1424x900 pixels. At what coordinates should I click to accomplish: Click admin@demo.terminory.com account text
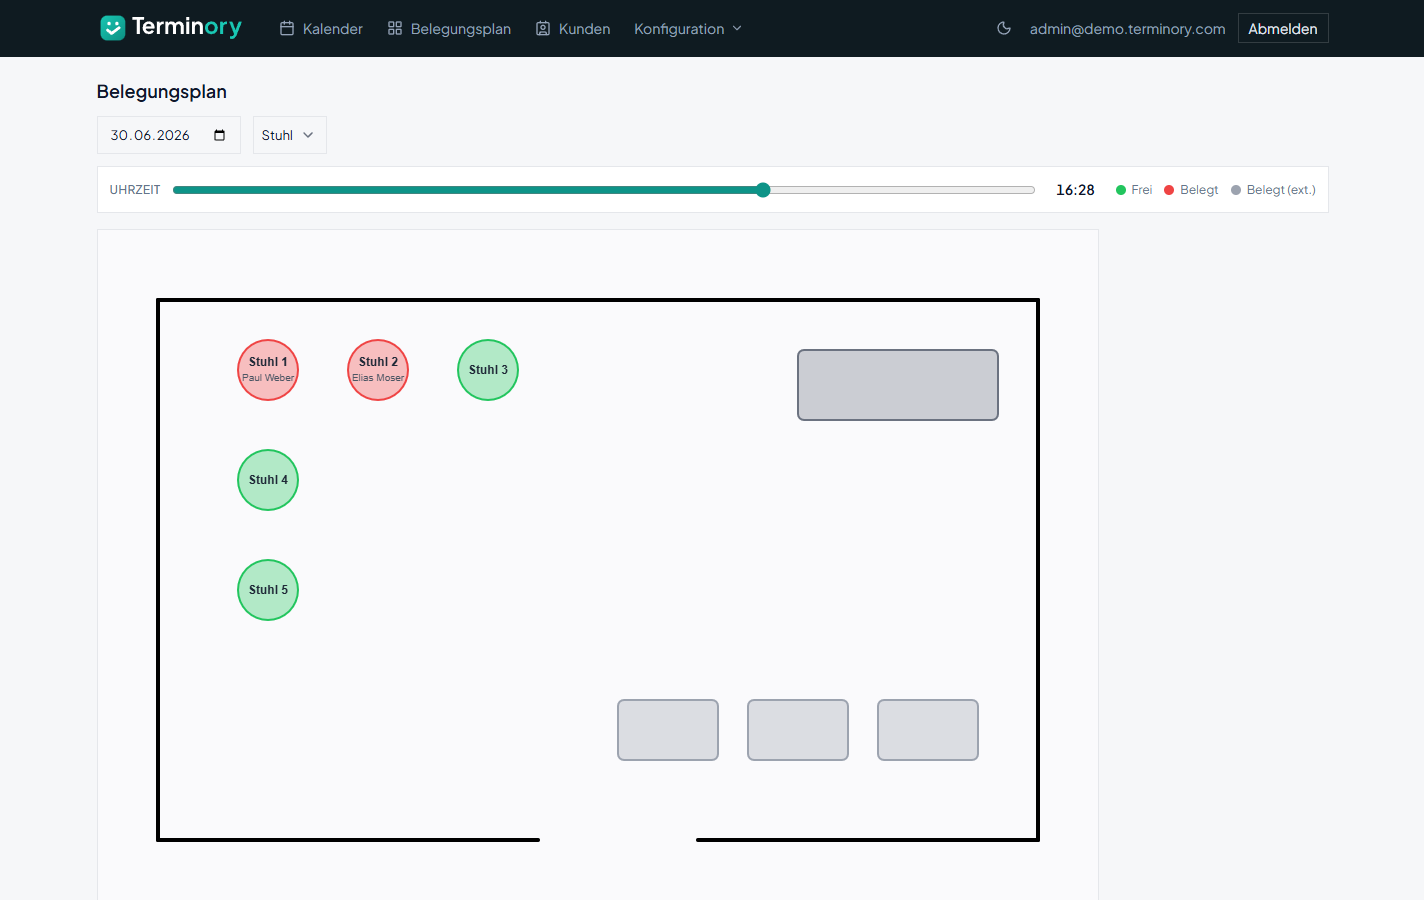(1127, 29)
